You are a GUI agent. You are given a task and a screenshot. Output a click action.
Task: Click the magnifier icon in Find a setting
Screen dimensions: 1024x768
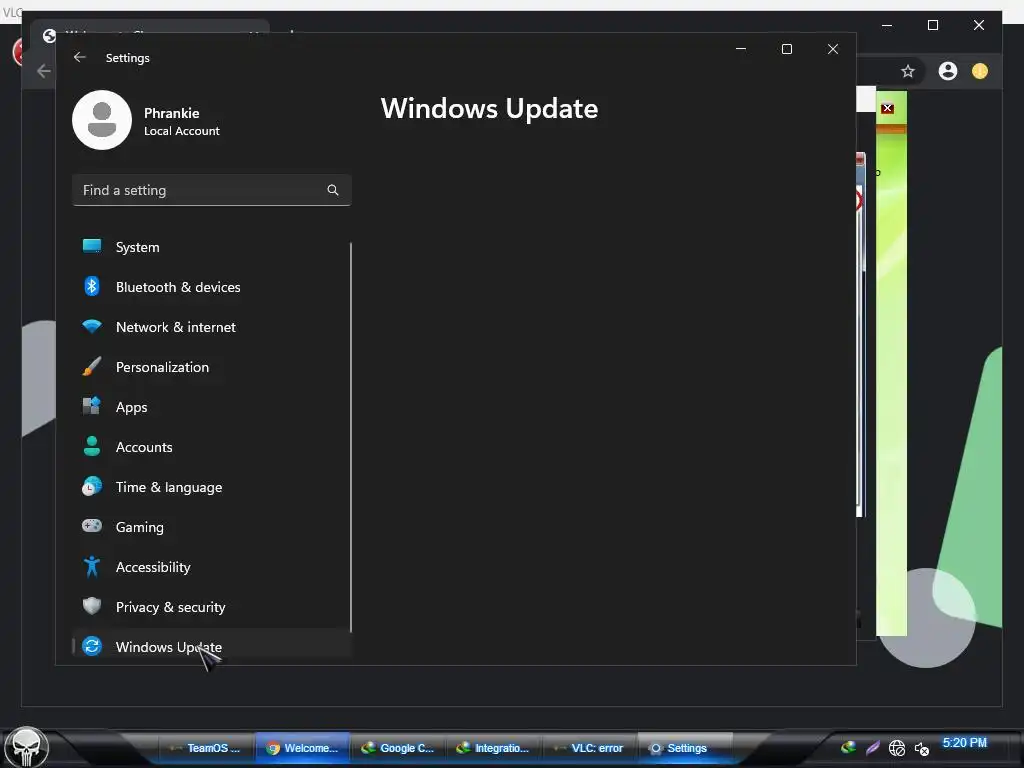pos(332,190)
